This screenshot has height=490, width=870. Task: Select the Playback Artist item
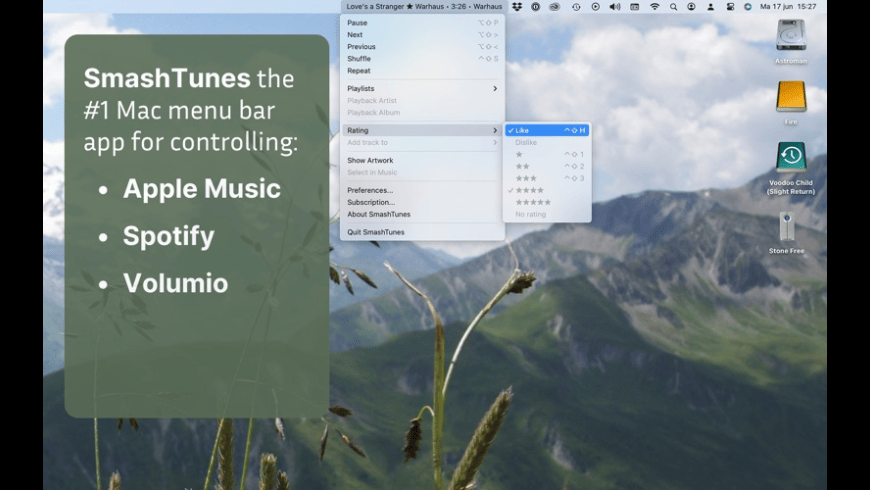422,100
